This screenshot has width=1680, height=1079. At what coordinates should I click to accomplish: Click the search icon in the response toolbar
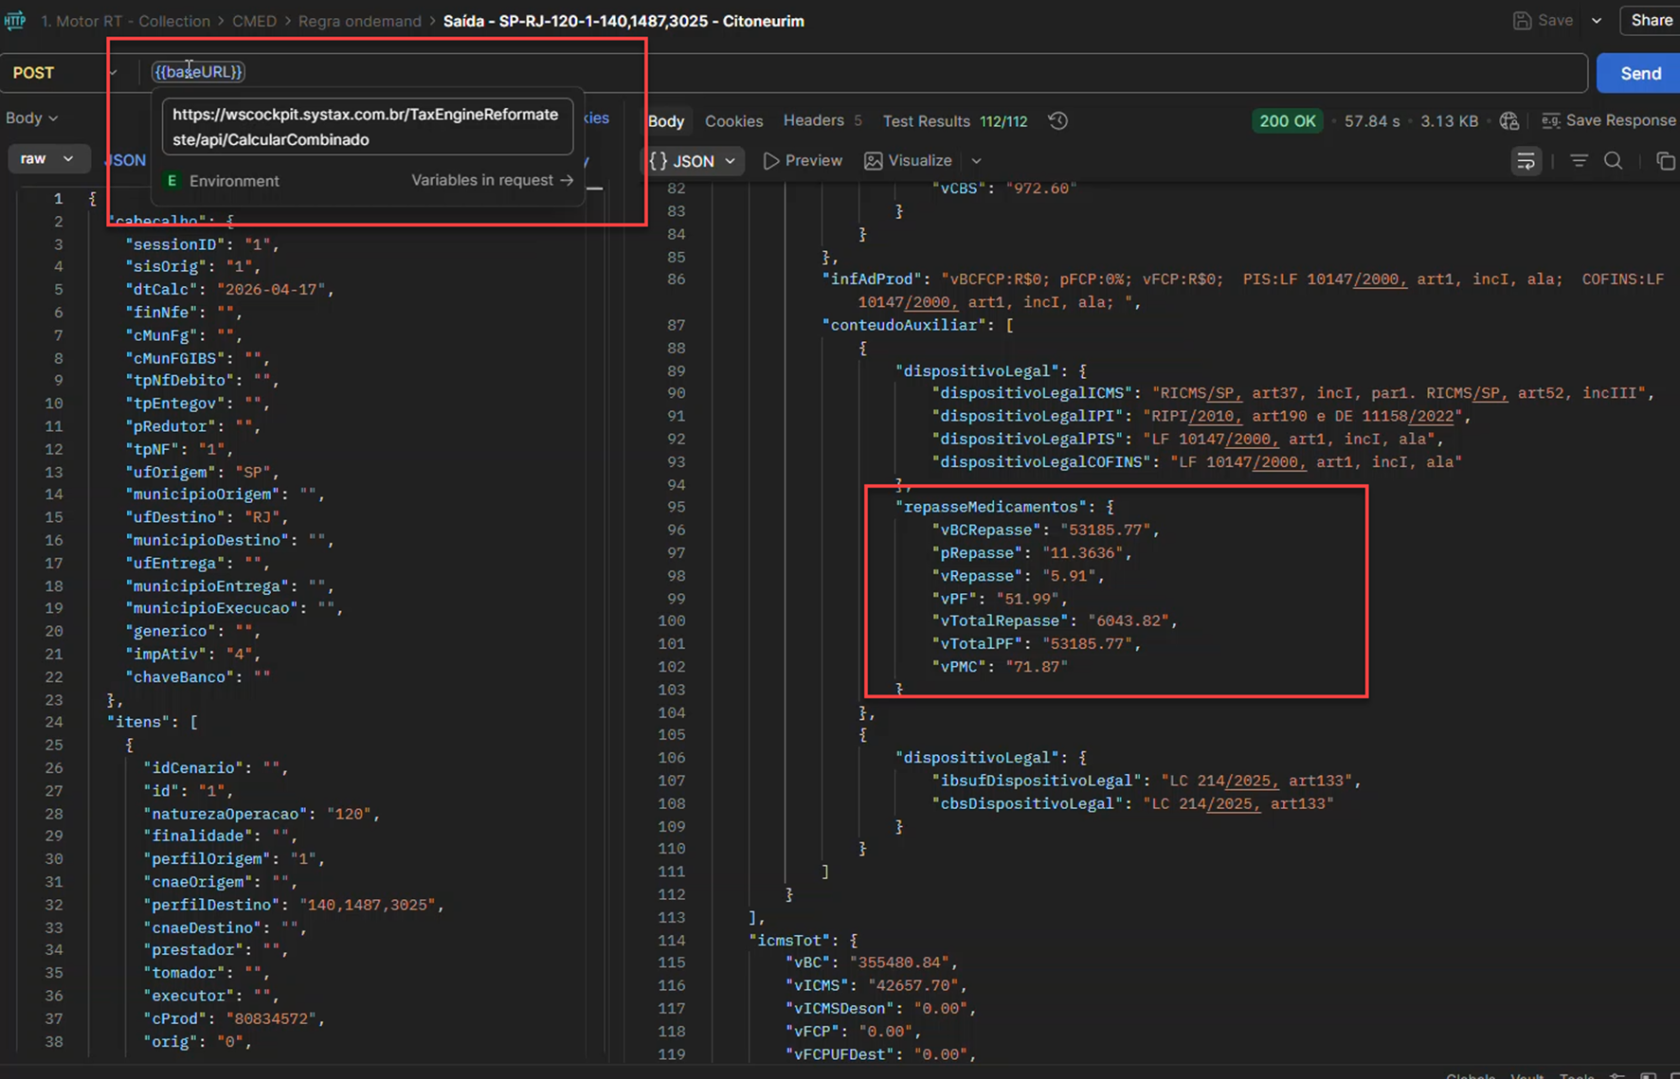tap(1613, 161)
